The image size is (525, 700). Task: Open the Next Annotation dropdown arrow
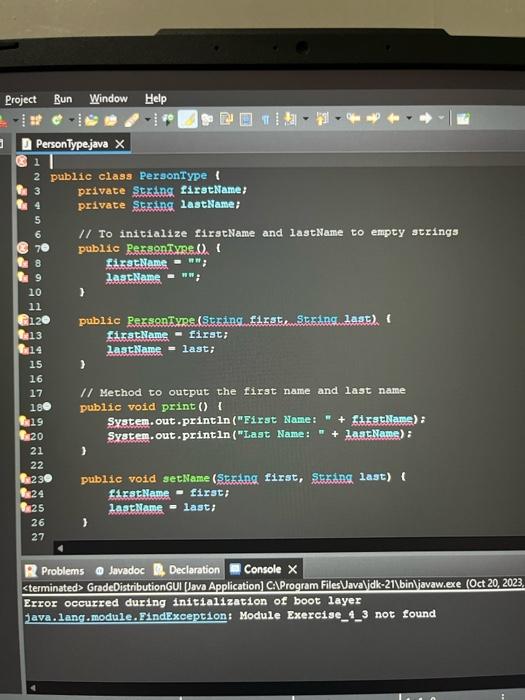306,119
